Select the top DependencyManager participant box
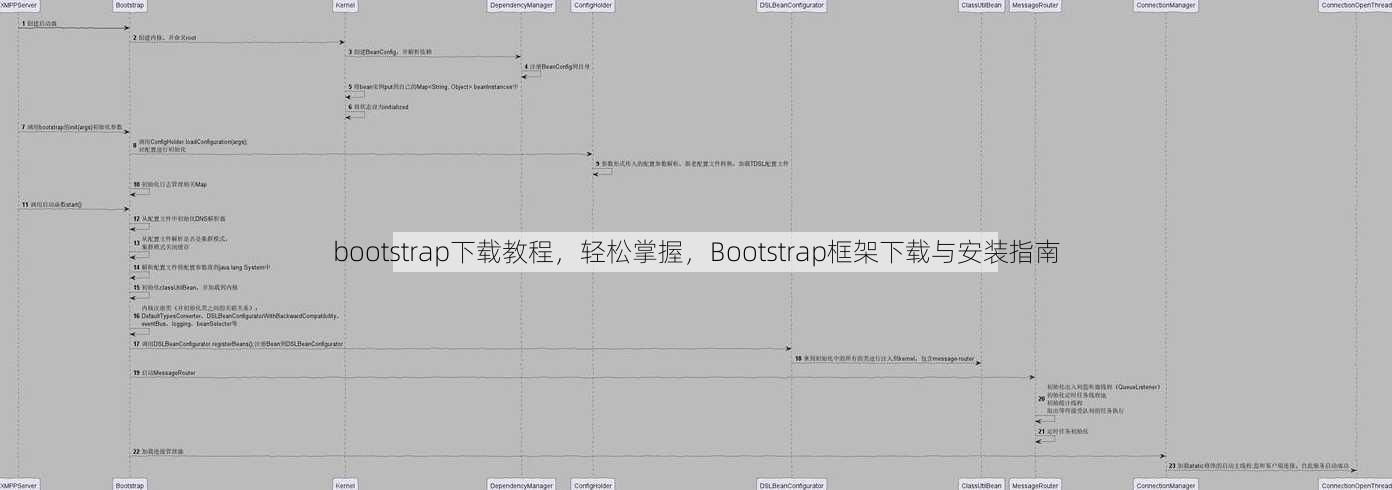This screenshot has height=490, width=1392. click(521, 5)
